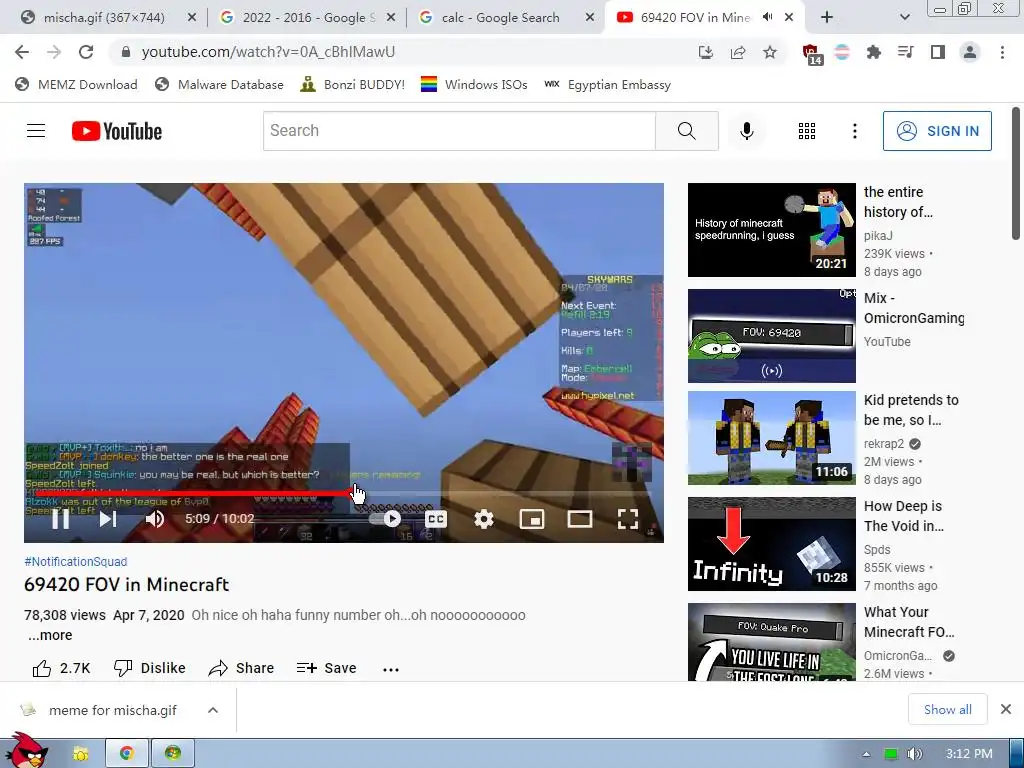Open 'the entire history of' video thumbnail
Image resolution: width=1024 pixels, height=768 pixels.
(x=771, y=230)
